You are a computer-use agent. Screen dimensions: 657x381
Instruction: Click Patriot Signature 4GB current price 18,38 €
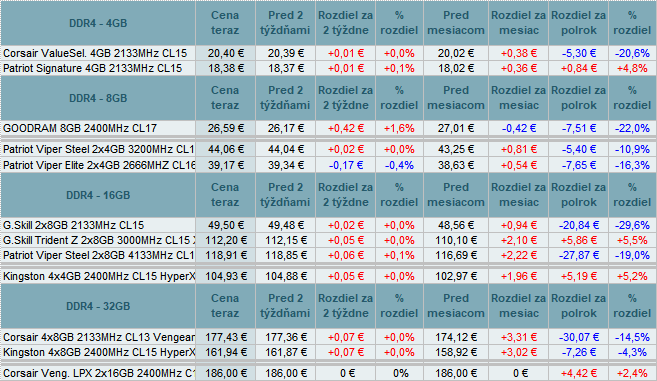(x=225, y=68)
